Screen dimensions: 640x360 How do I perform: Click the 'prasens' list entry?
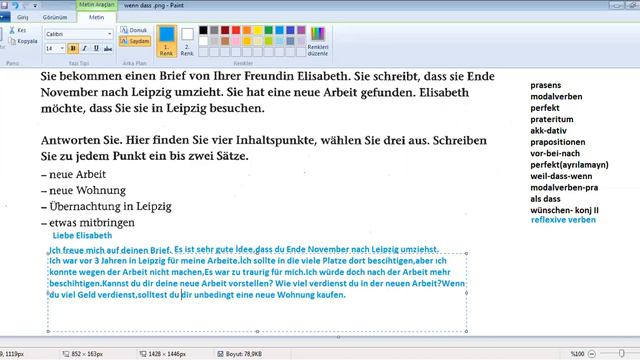pyautogui.click(x=546, y=85)
